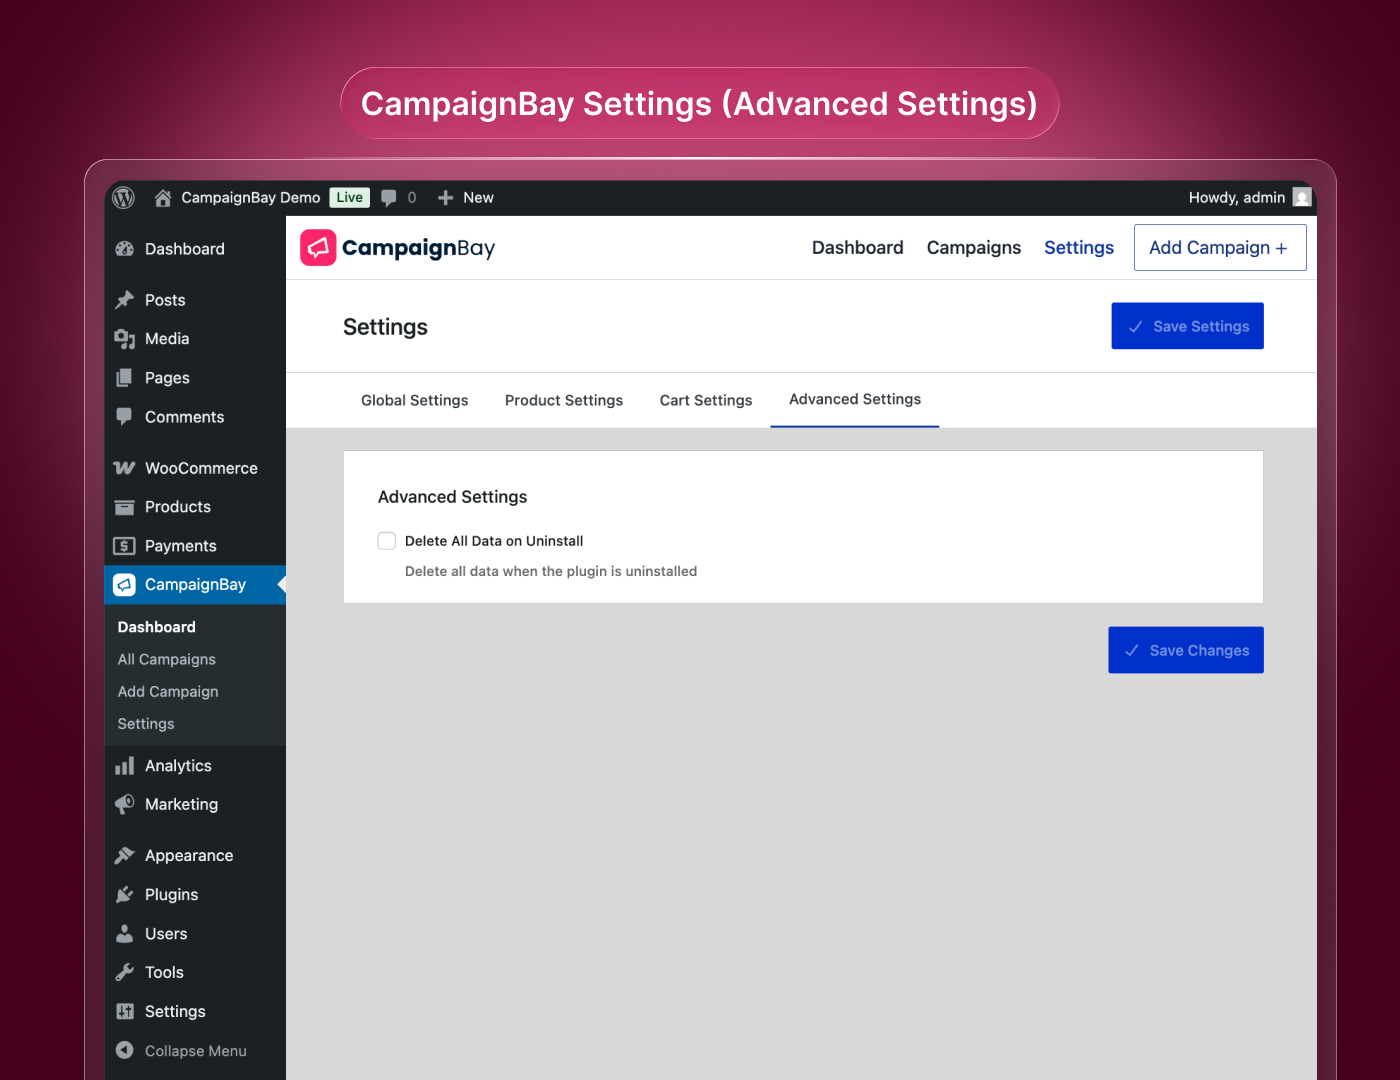Click the Pages icon in sidebar
Screen dimensions: 1400x1080
[125, 378]
